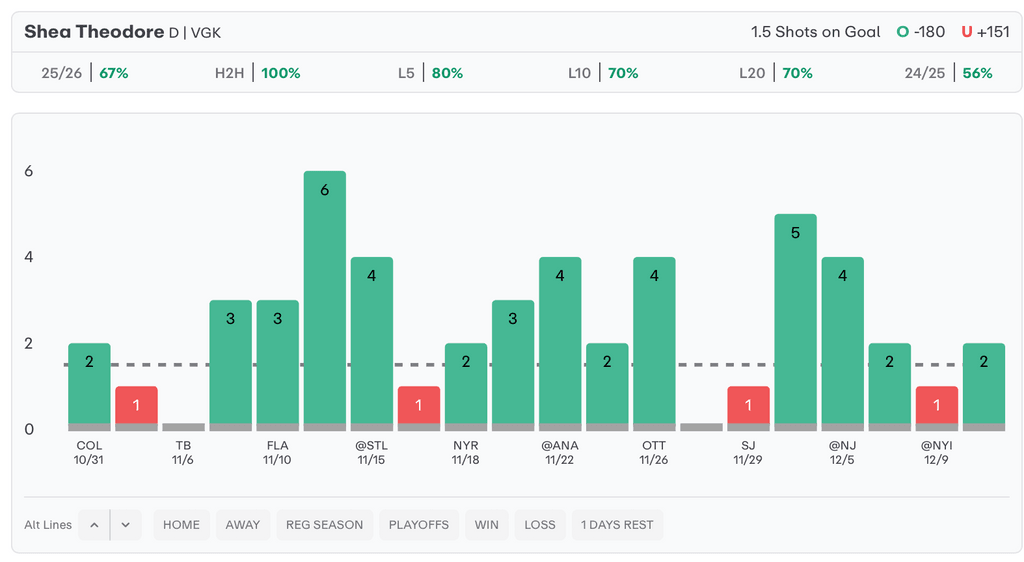This screenshot has height=562, width=1024.
Task: Select the LOSS filter chip
Action: point(540,525)
